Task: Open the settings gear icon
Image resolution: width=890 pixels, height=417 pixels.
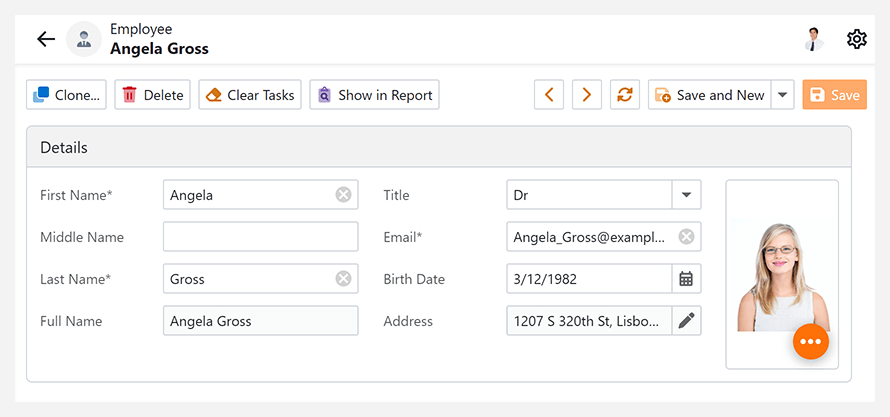Action: 856,39
